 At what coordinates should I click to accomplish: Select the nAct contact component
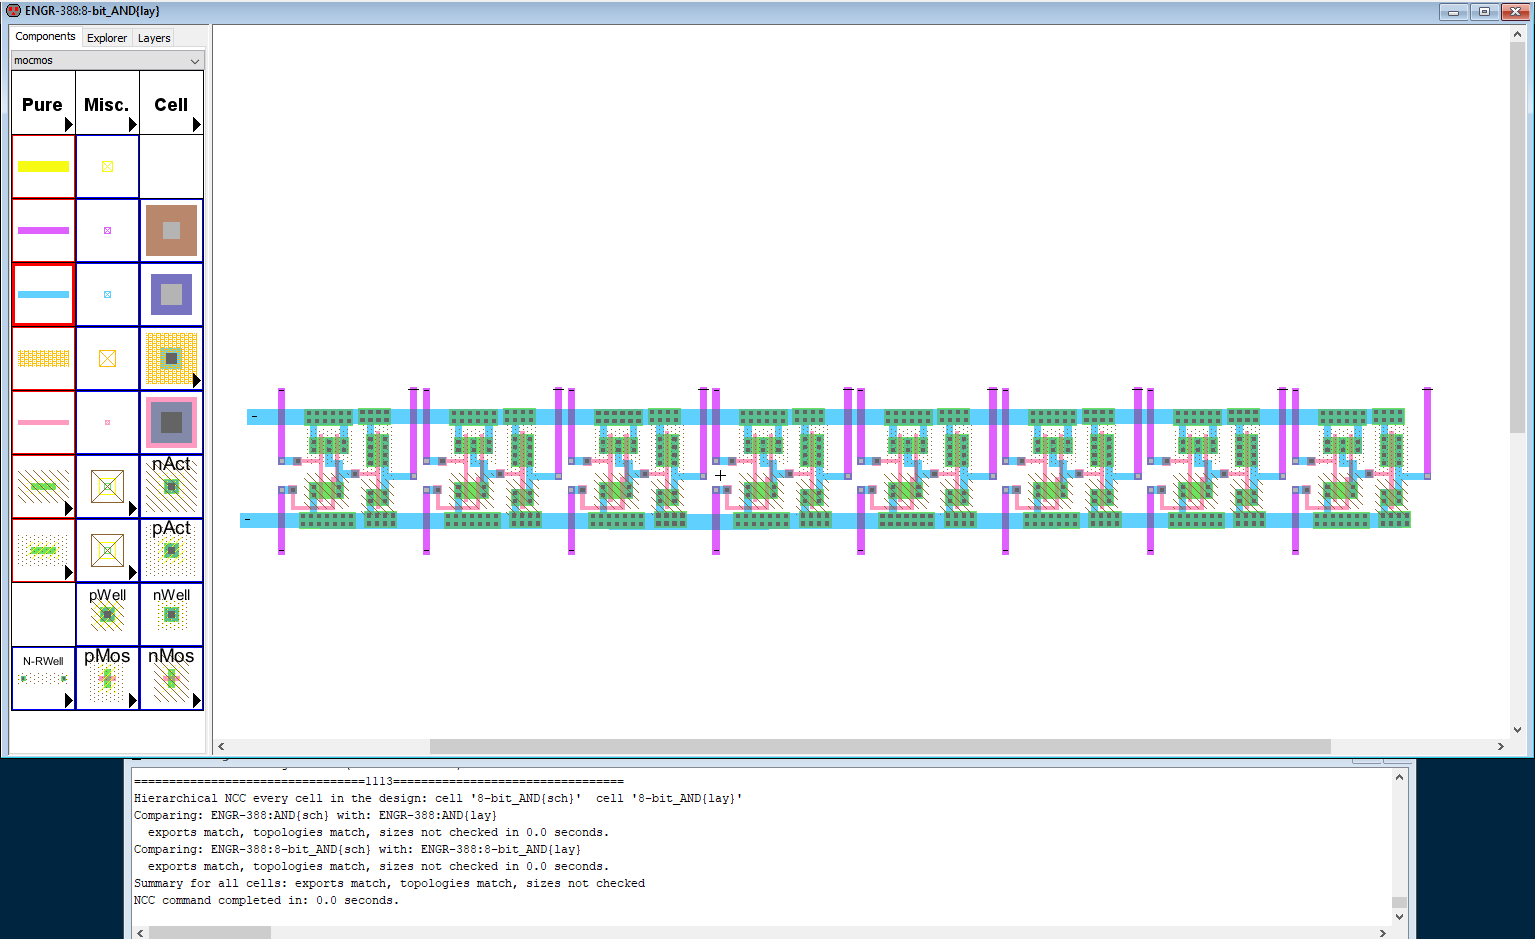point(171,486)
